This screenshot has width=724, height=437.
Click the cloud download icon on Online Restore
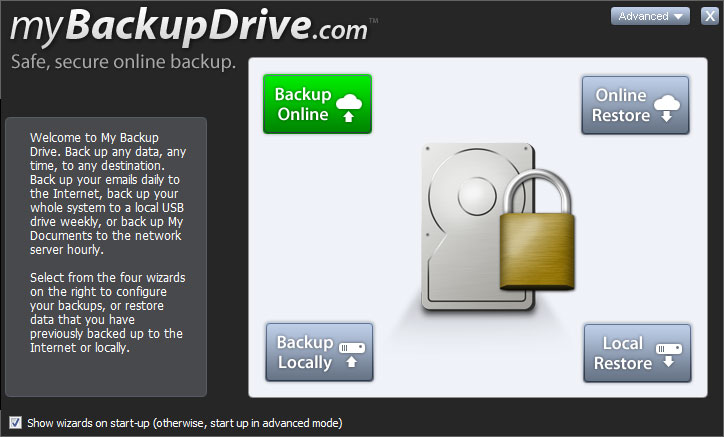tap(667, 109)
